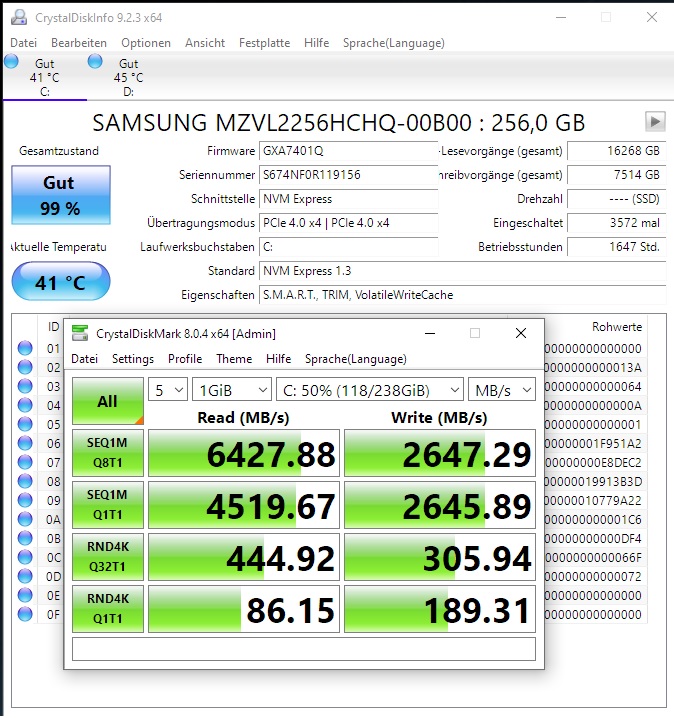Viewport: 674px width, 718px height.
Task: Click status dot for attribute ID 0E
Action: (25, 595)
